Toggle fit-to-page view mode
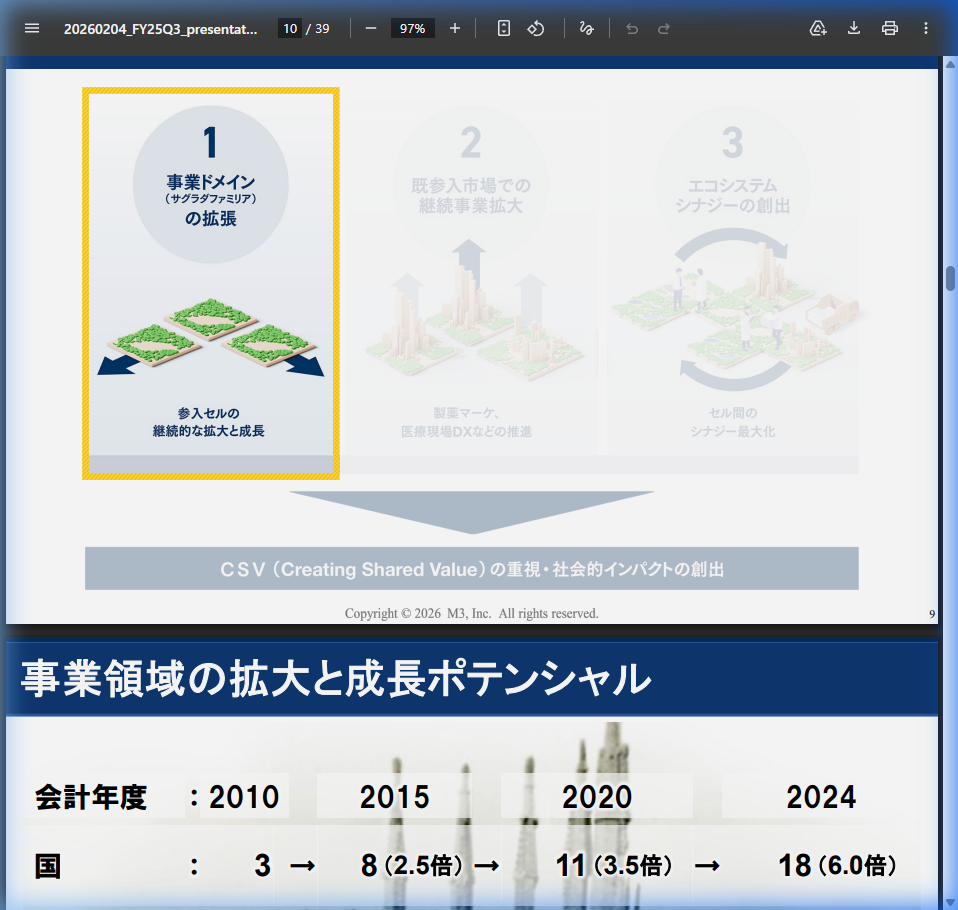Screen dimensions: 958x910 tap(503, 28)
